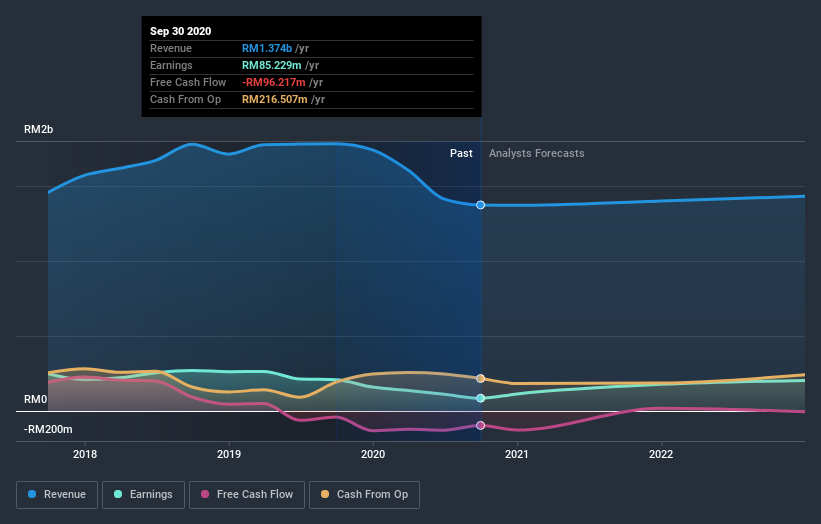Click the RM0 y-axis label
The image size is (821, 524).
(x=35, y=399)
